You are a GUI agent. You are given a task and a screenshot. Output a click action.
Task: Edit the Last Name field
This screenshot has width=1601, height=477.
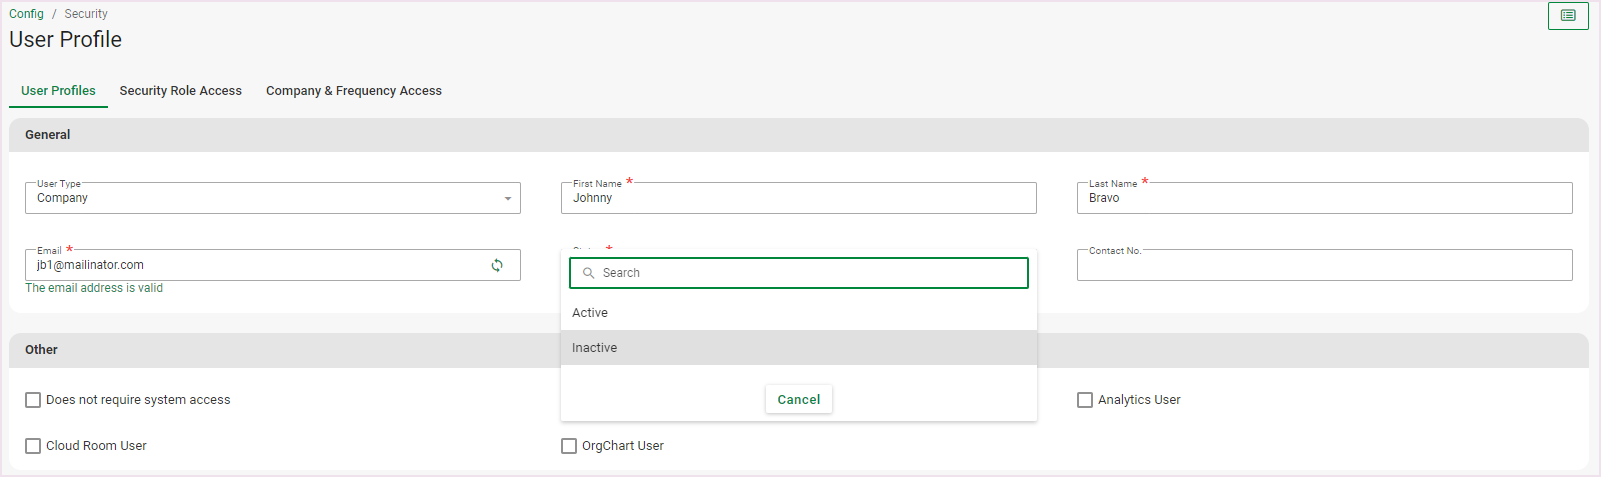[x=1323, y=199]
